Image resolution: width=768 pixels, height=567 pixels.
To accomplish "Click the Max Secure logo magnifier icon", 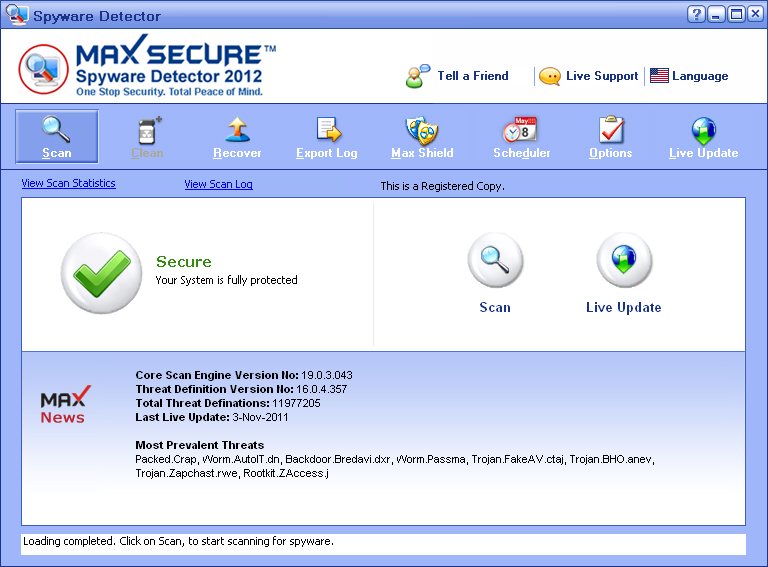I will point(44,69).
